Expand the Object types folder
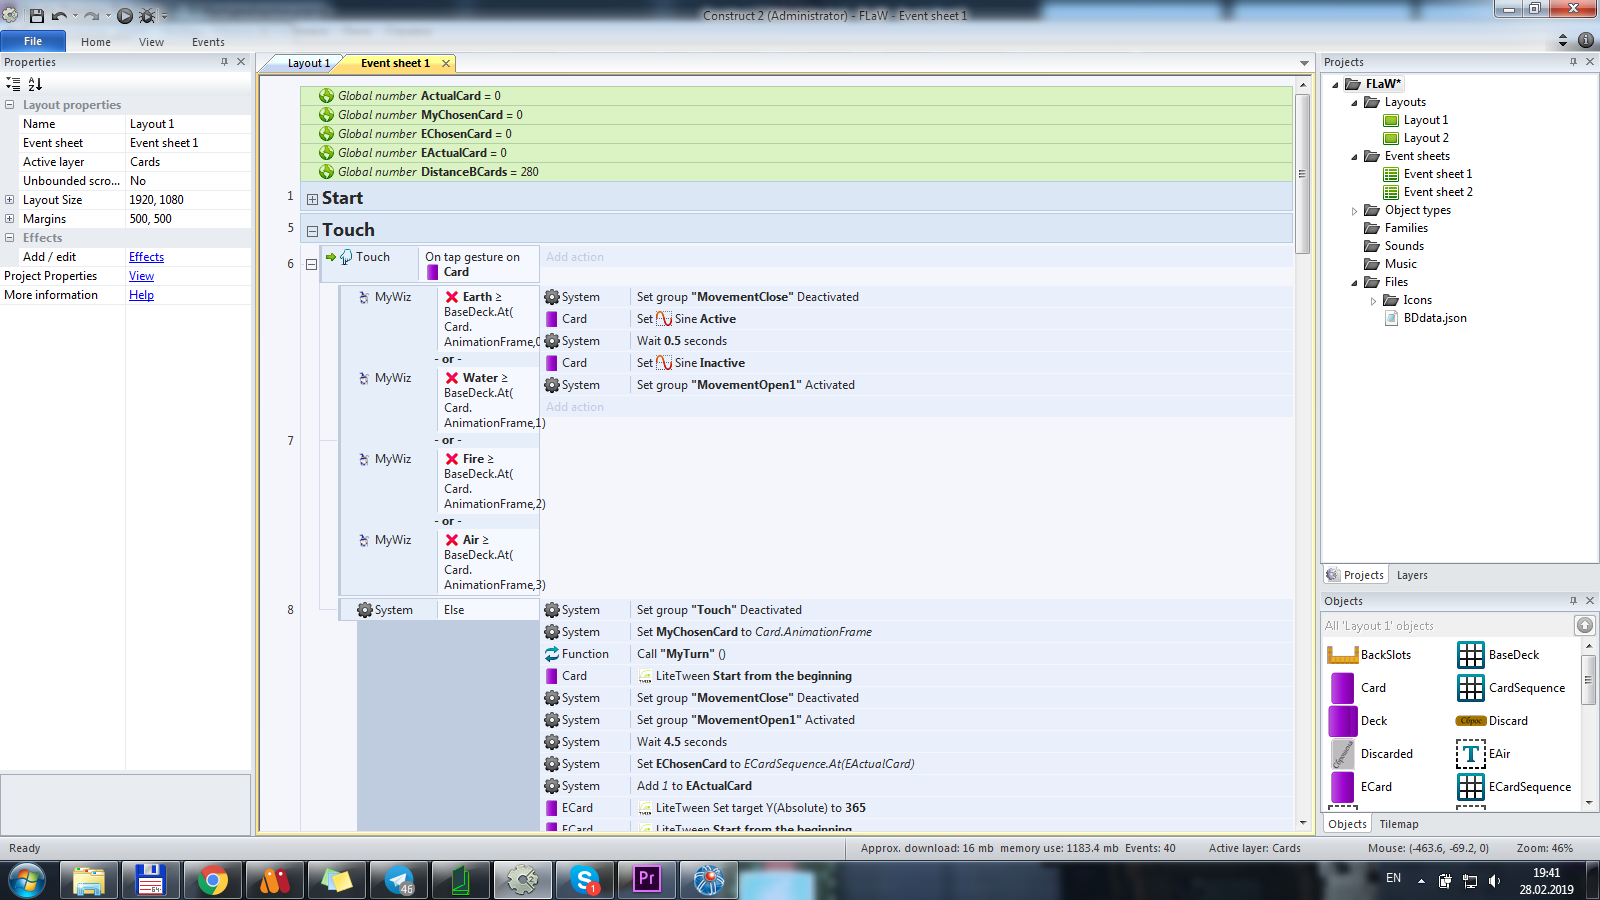Viewport: 1600px width, 900px height. pyautogui.click(x=1355, y=211)
